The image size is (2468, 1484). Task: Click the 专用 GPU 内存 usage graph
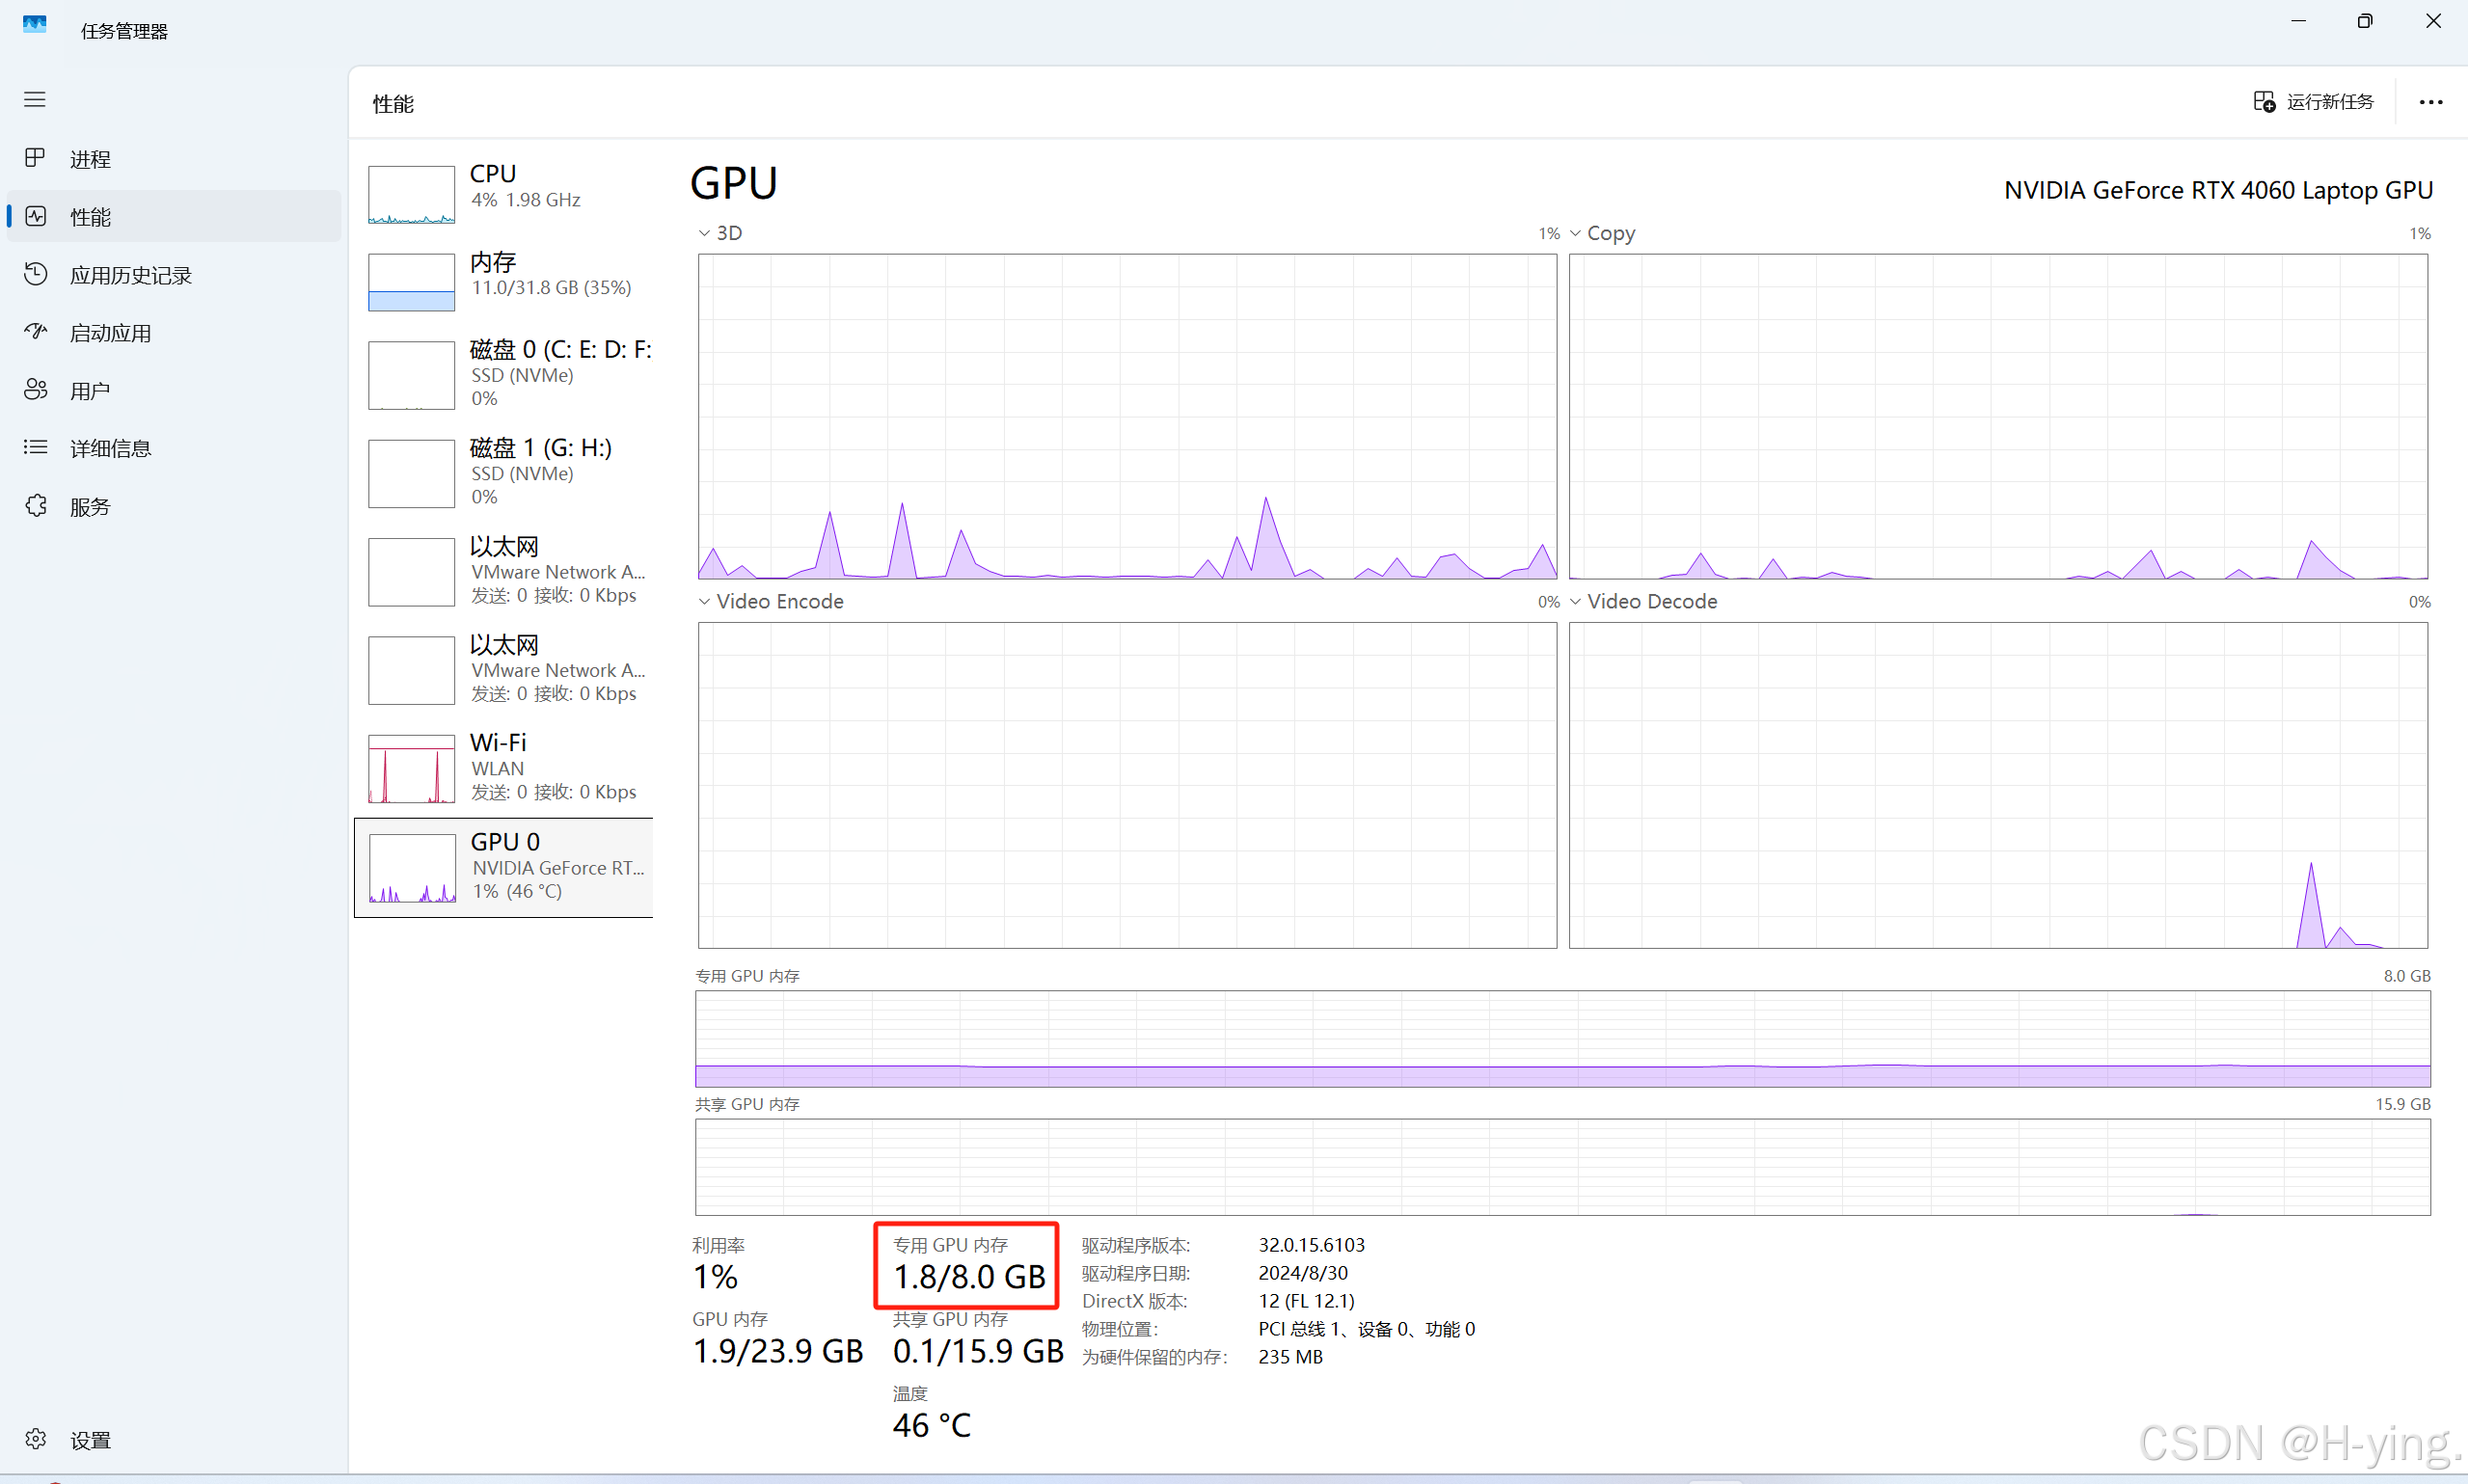[1562, 1038]
